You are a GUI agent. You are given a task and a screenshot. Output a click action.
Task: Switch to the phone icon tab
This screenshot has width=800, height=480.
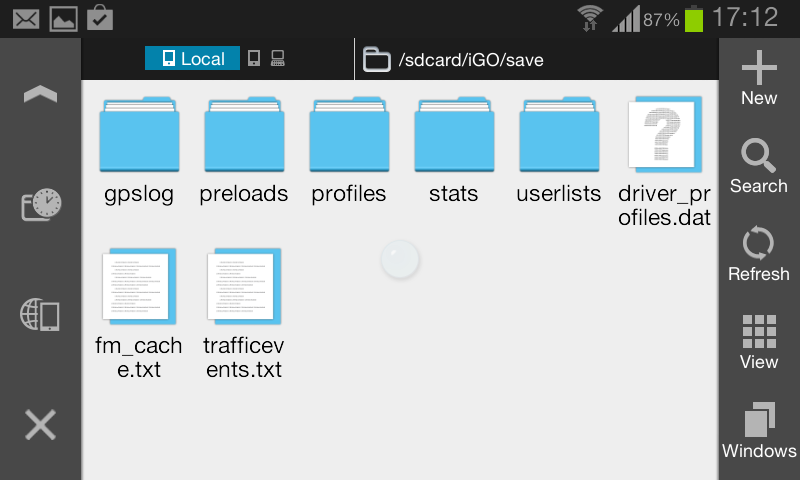[x=254, y=59]
